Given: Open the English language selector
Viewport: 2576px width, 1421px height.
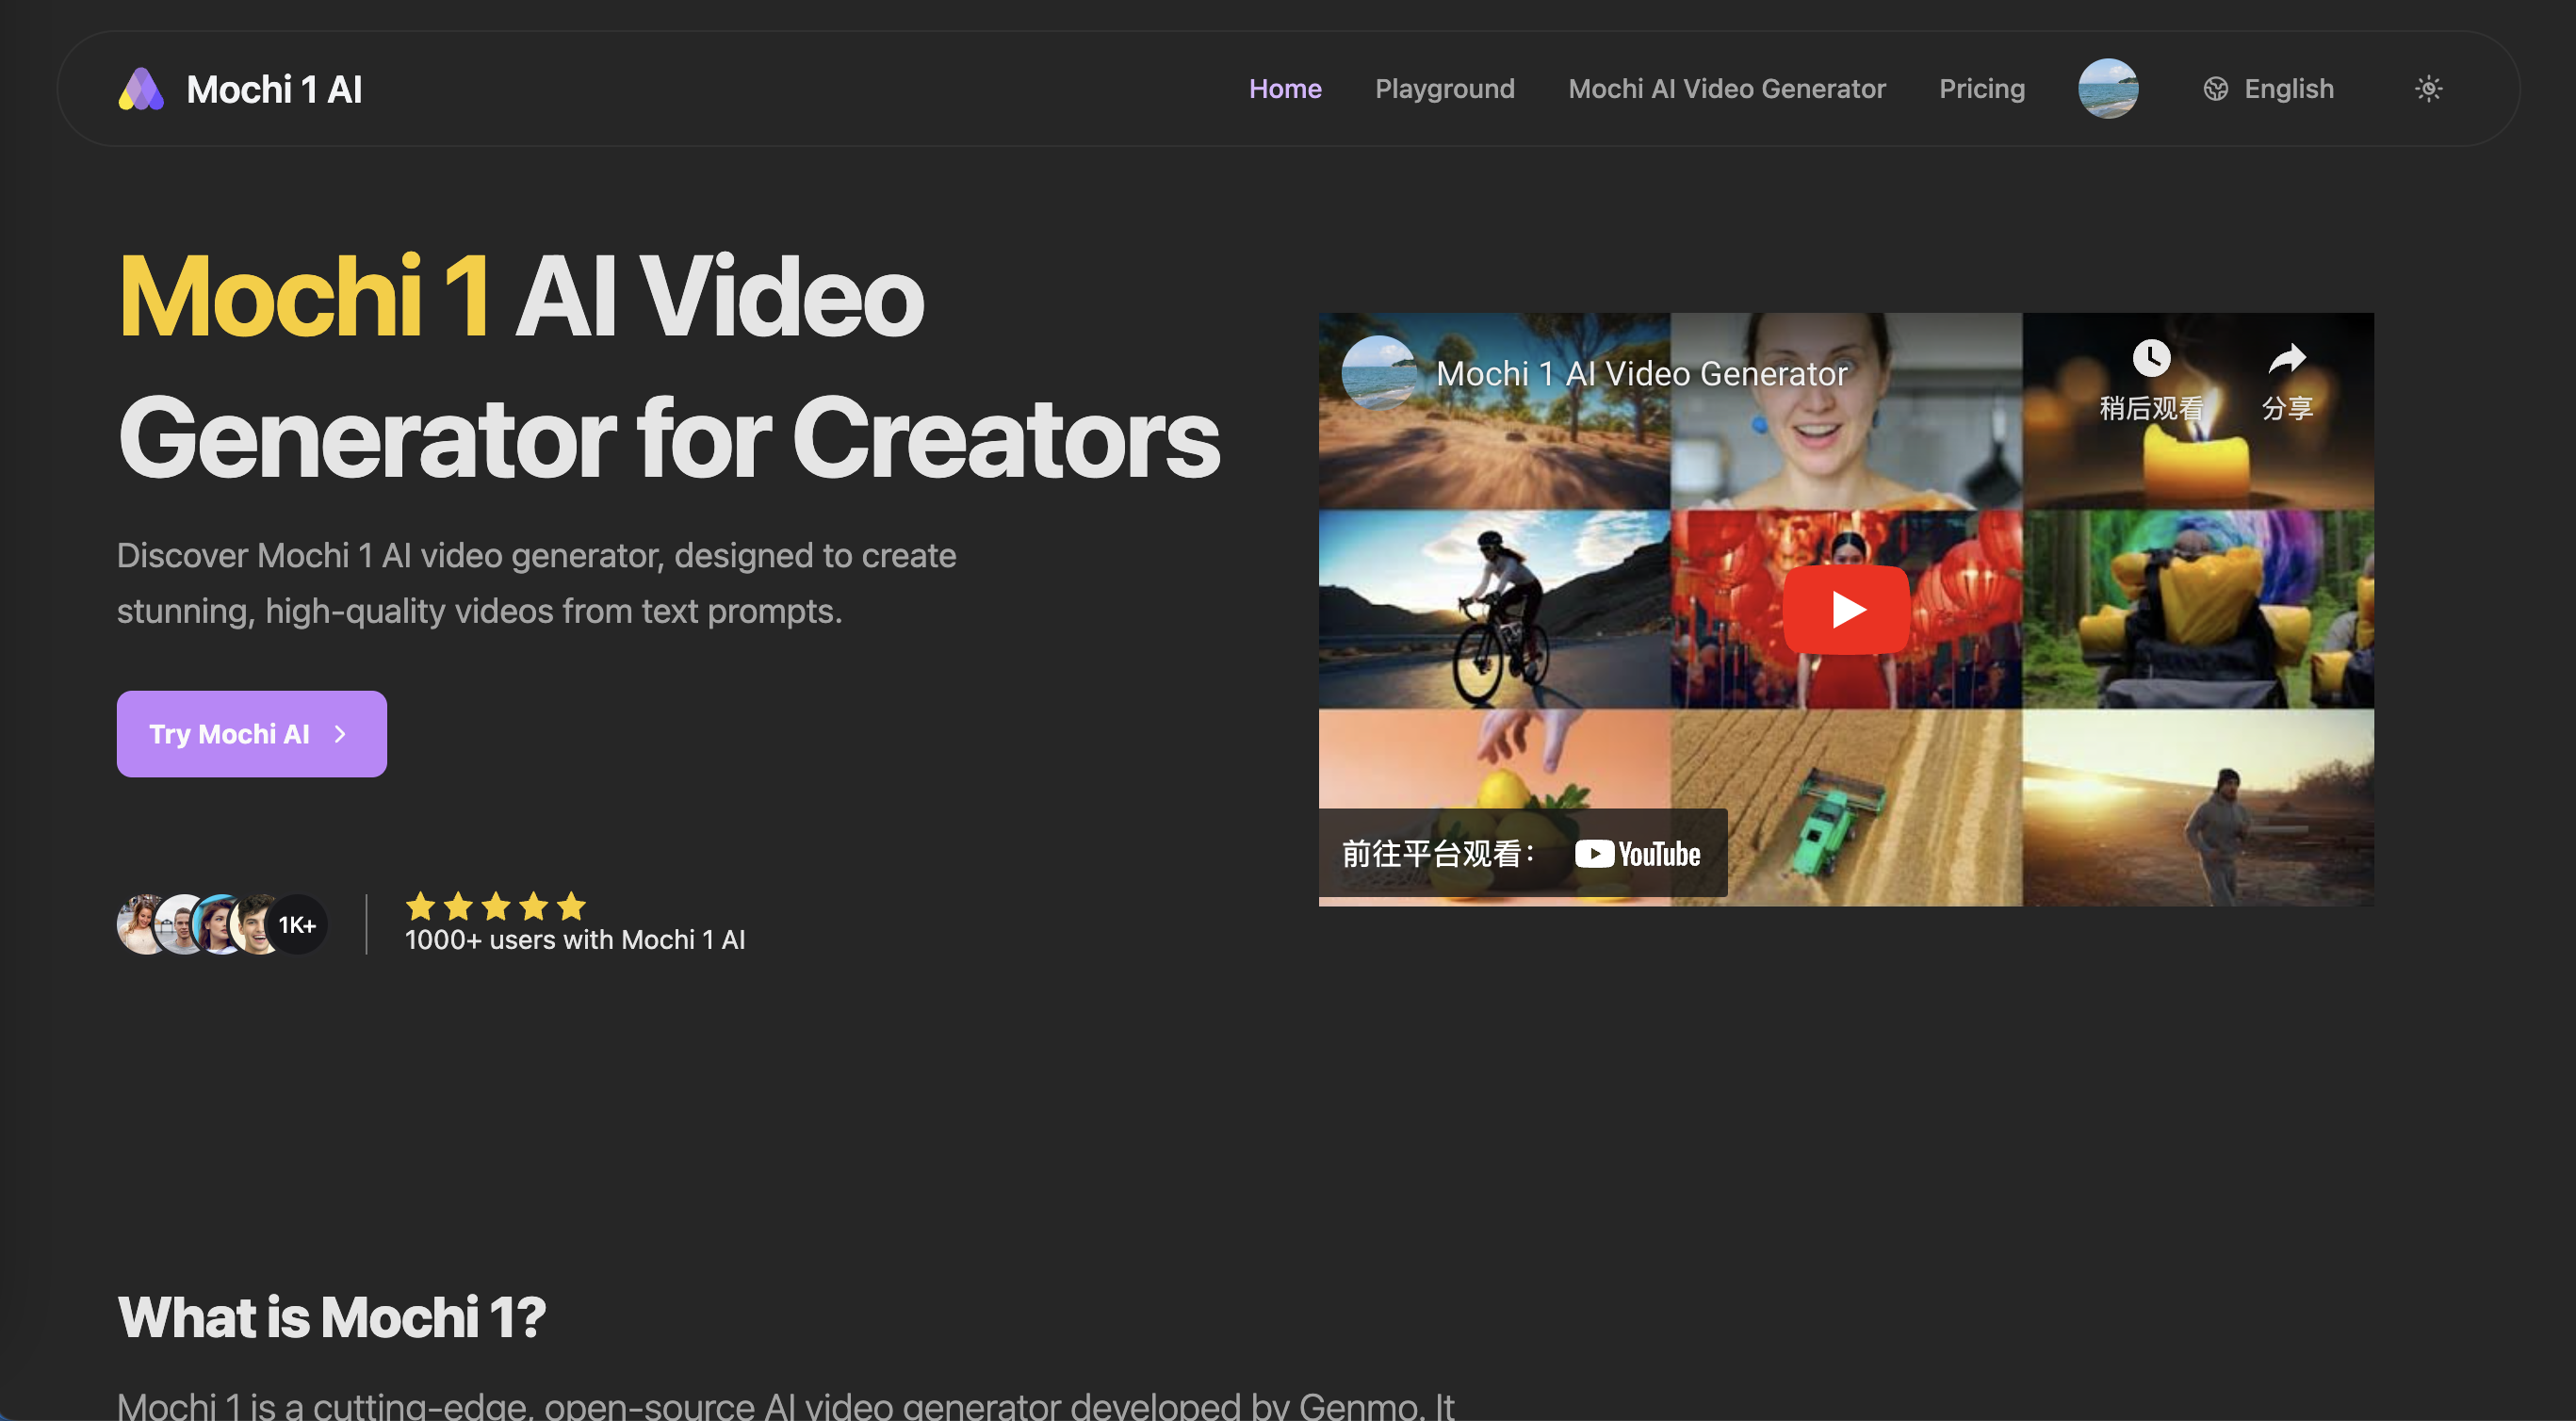Looking at the screenshot, I should coord(2268,89).
